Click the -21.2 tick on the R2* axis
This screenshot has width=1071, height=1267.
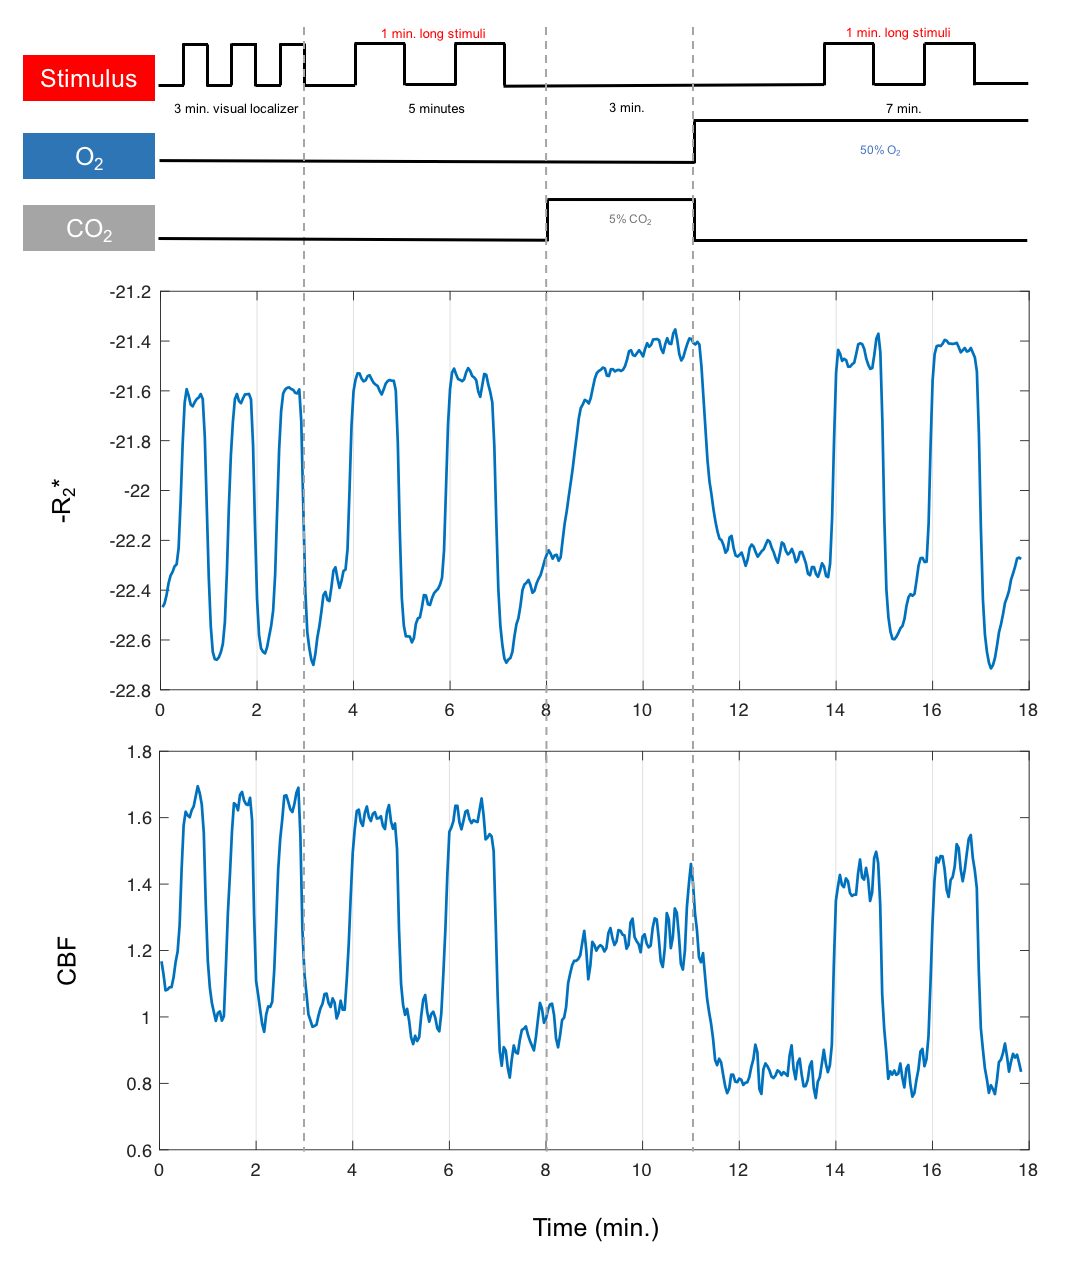point(130,292)
